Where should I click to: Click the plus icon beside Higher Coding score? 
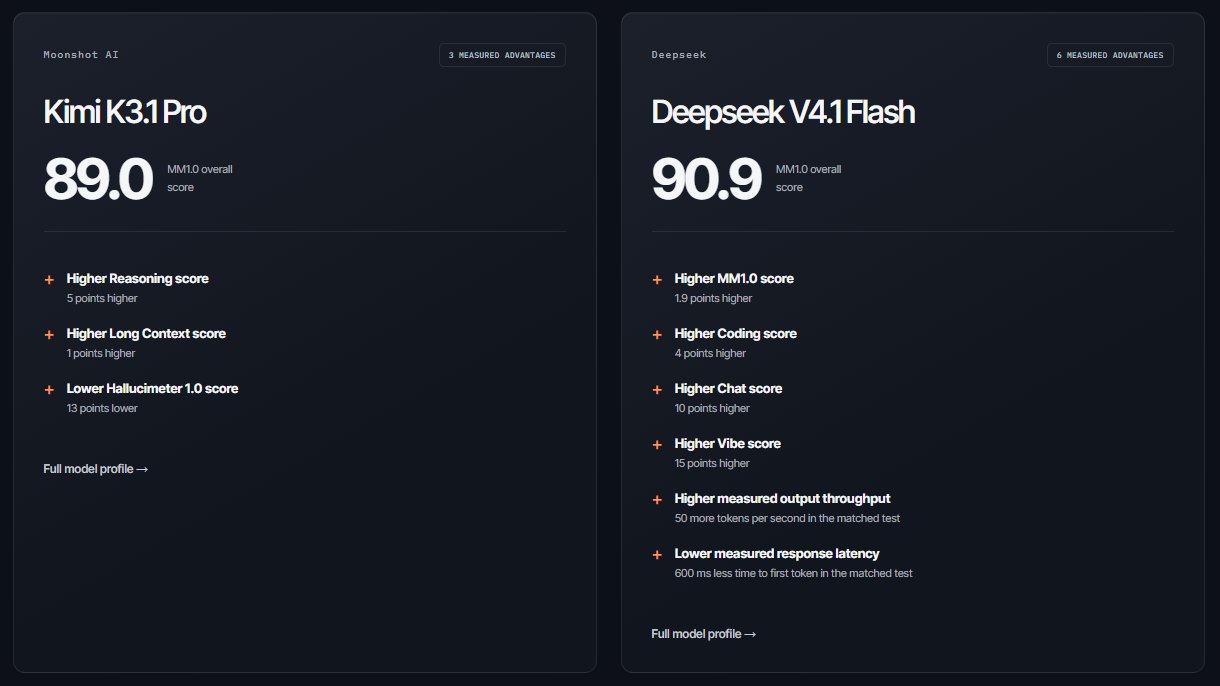tap(657, 335)
